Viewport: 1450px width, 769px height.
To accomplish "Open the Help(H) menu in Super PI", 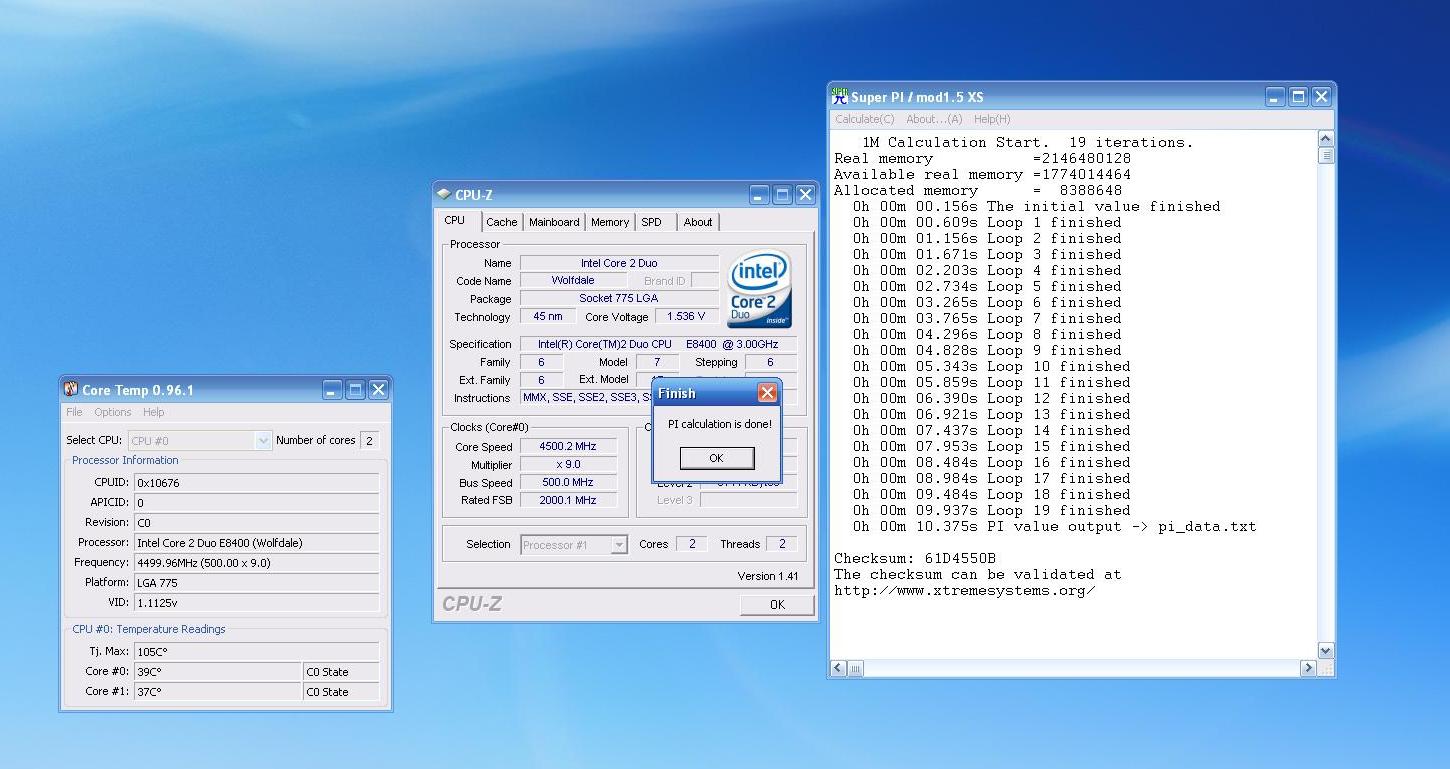I will (x=992, y=119).
